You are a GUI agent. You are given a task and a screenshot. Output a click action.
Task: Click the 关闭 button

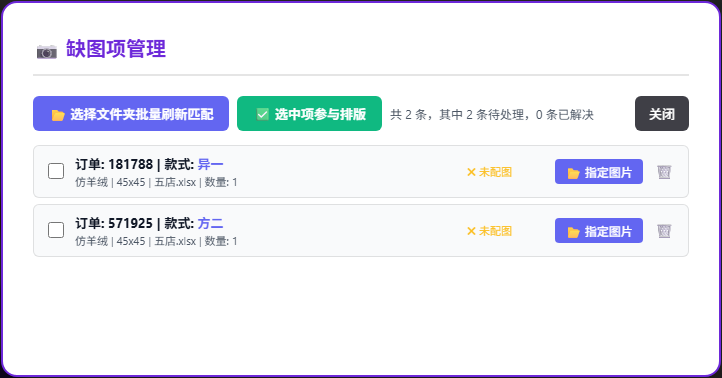(x=662, y=114)
